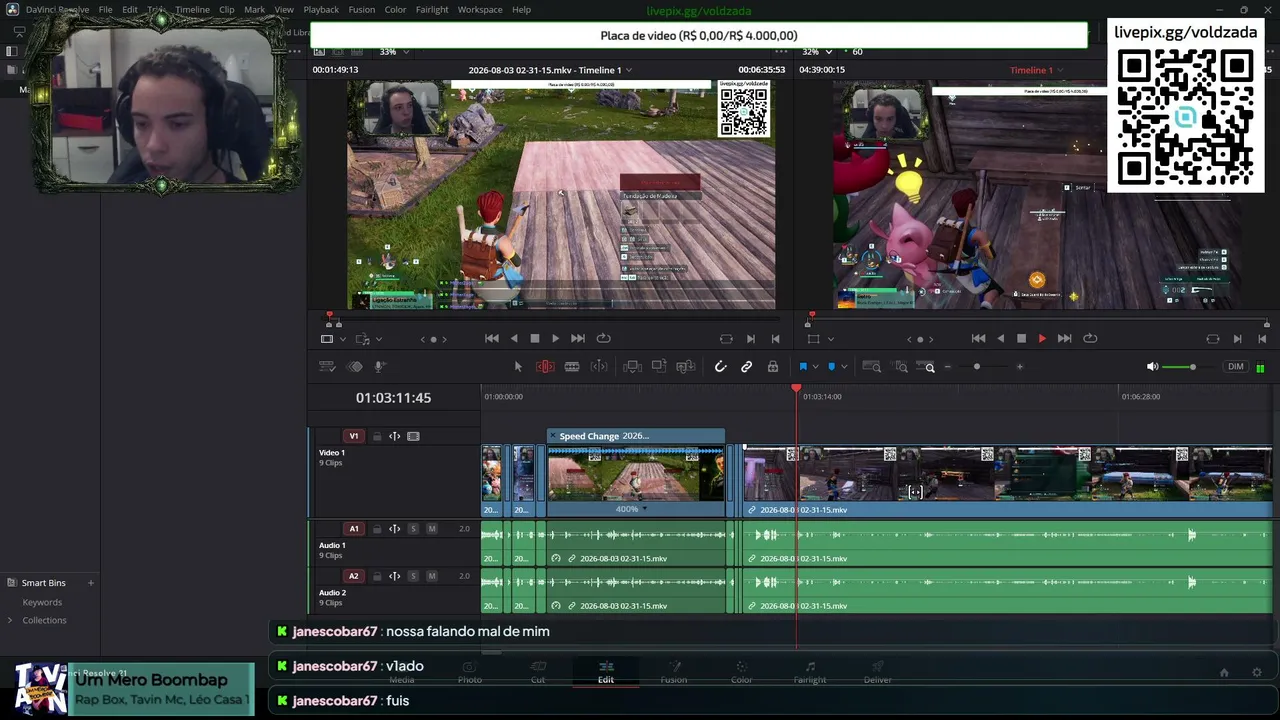This screenshot has height=720, width=1280.
Task: Click the Insert Clip toolbar icon
Action: pyautogui.click(x=632, y=367)
